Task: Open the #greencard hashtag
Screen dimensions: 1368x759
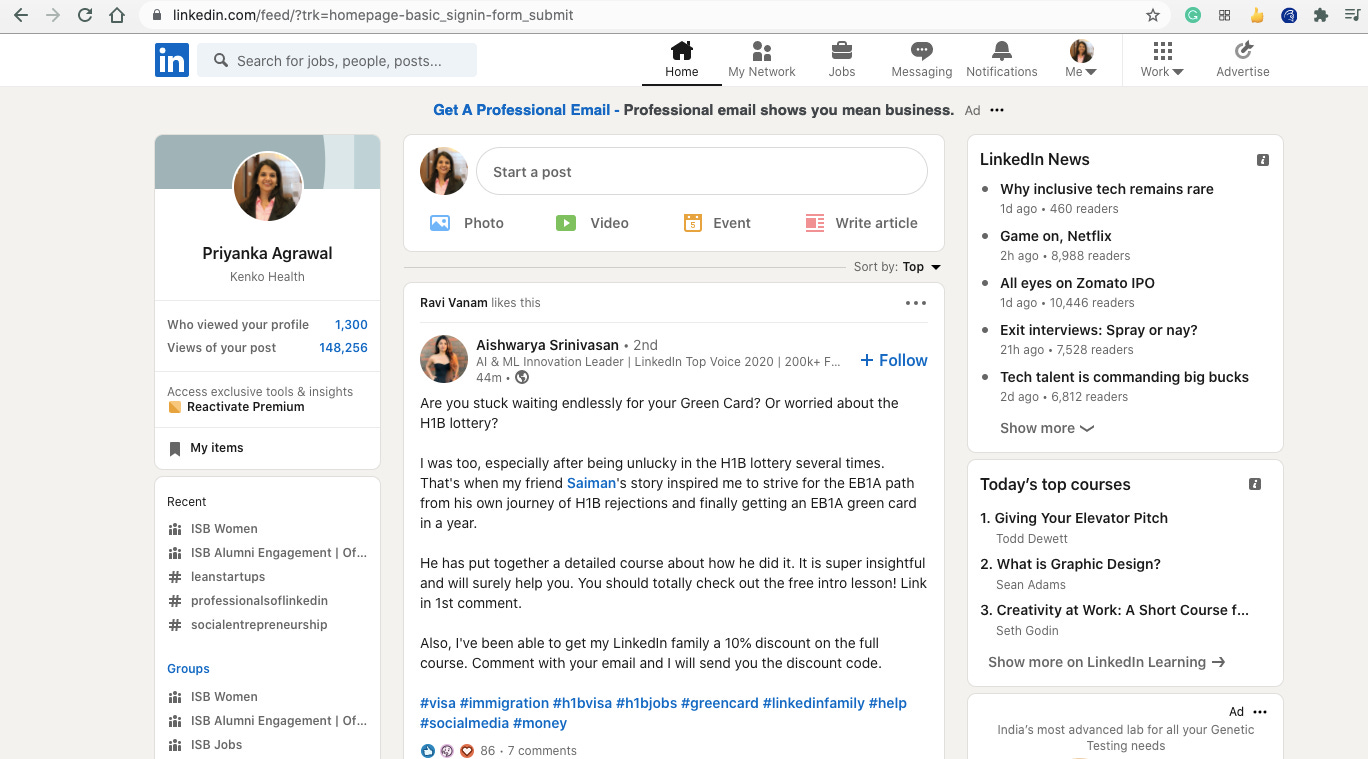Action: [720, 703]
